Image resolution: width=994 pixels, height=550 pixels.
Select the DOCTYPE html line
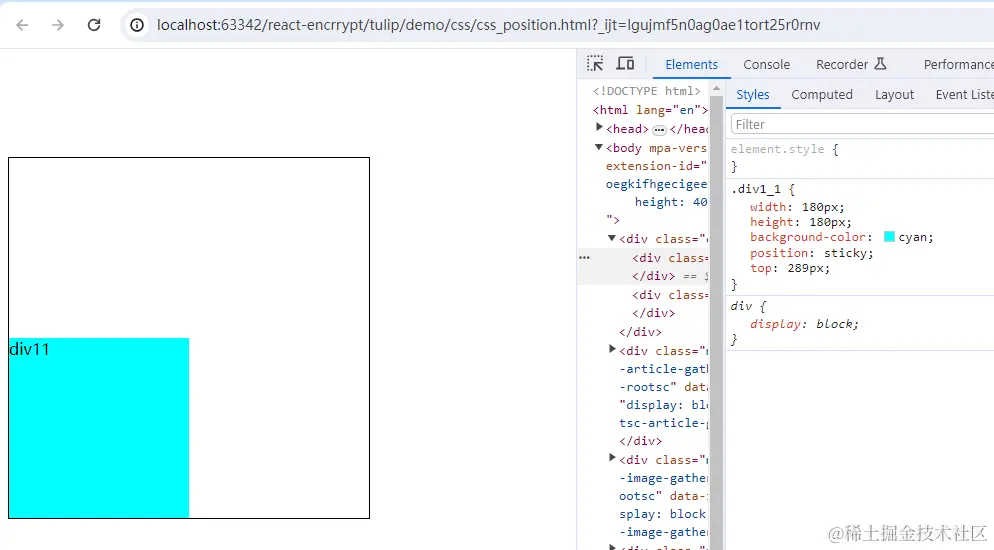point(647,91)
